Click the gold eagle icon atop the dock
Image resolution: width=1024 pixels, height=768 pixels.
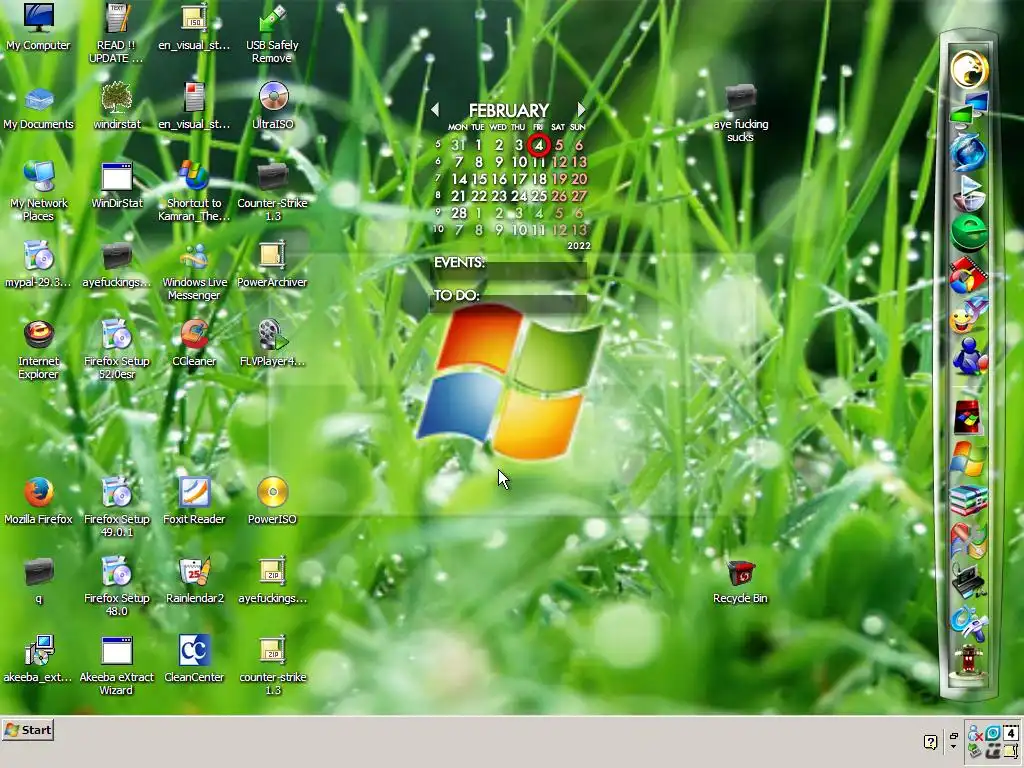(968, 68)
